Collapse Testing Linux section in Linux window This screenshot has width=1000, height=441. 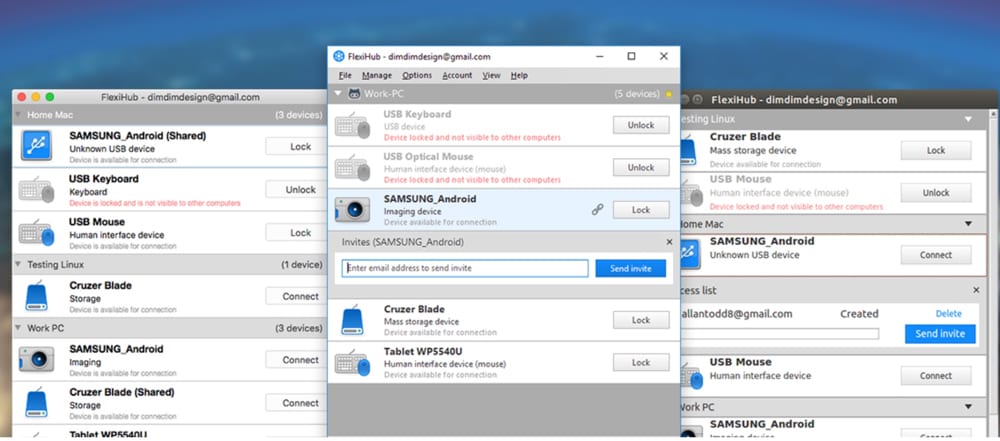tap(969, 119)
